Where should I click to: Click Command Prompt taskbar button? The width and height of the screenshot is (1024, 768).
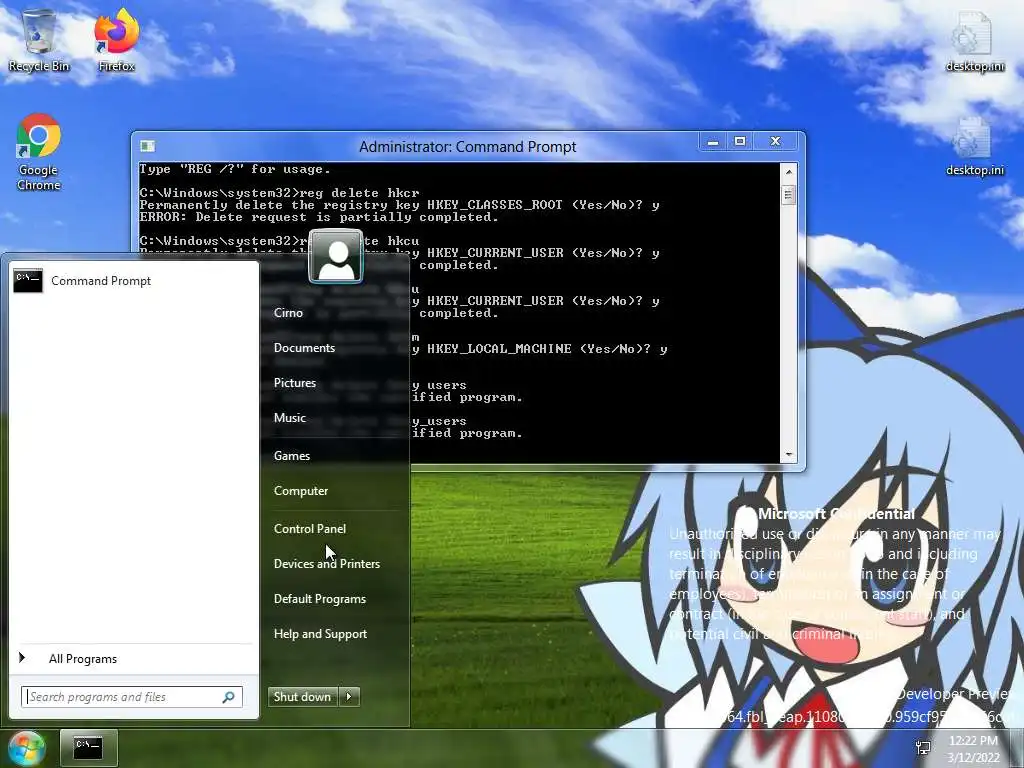pyautogui.click(x=88, y=748)
